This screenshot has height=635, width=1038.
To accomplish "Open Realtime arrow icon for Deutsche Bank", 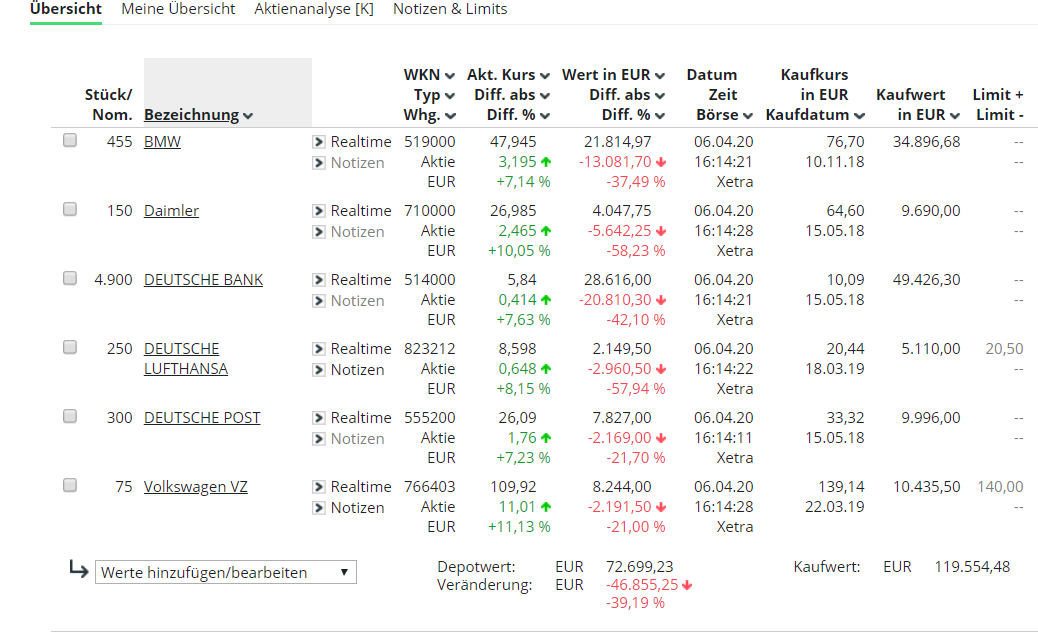I will 319,279.
